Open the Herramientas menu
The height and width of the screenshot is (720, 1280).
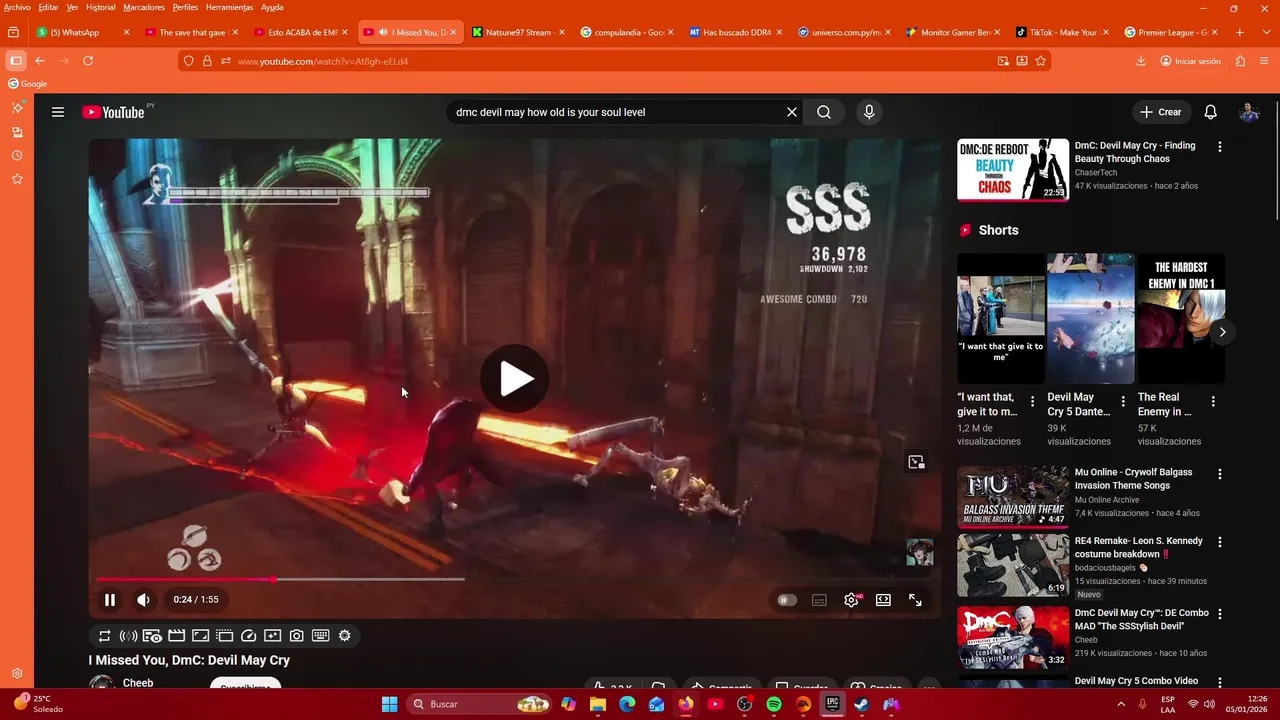click(x=229, y=7)
